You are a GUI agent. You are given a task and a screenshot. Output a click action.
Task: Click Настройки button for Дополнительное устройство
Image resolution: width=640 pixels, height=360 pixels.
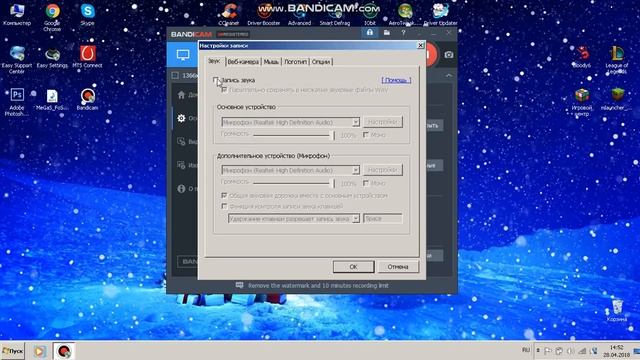point(382,170)
